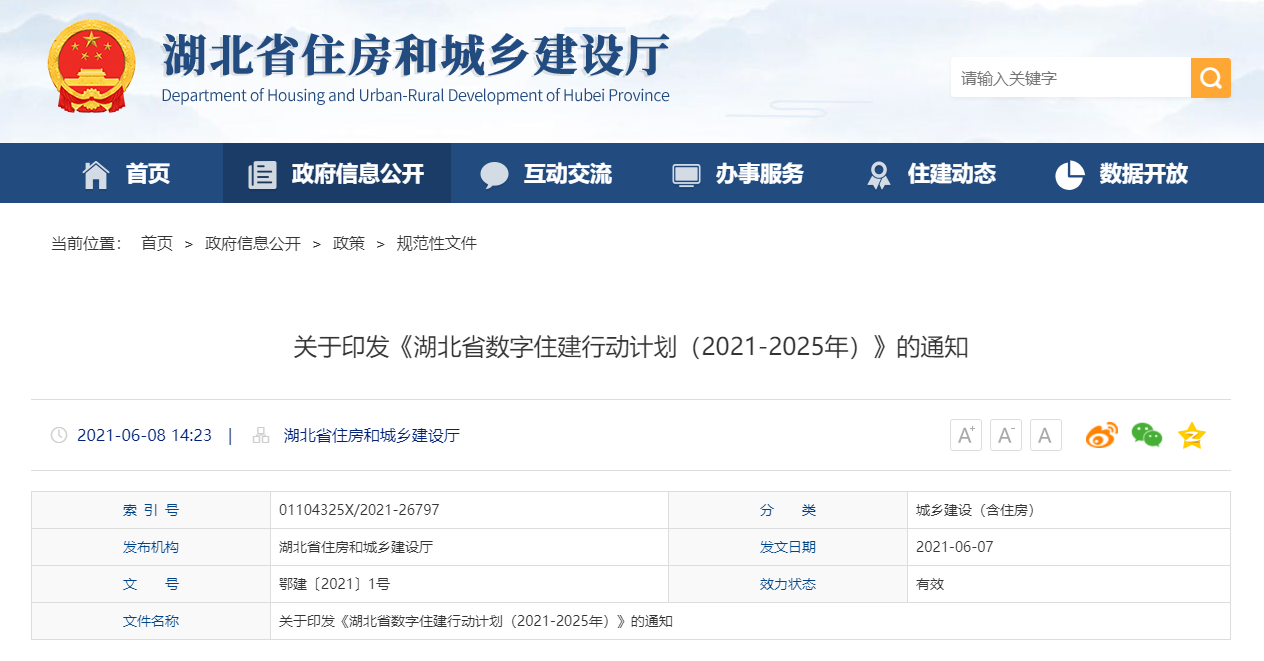Click the 分类 label cell
Viewport: 1264px width, 661px height.
pos(788,510)
